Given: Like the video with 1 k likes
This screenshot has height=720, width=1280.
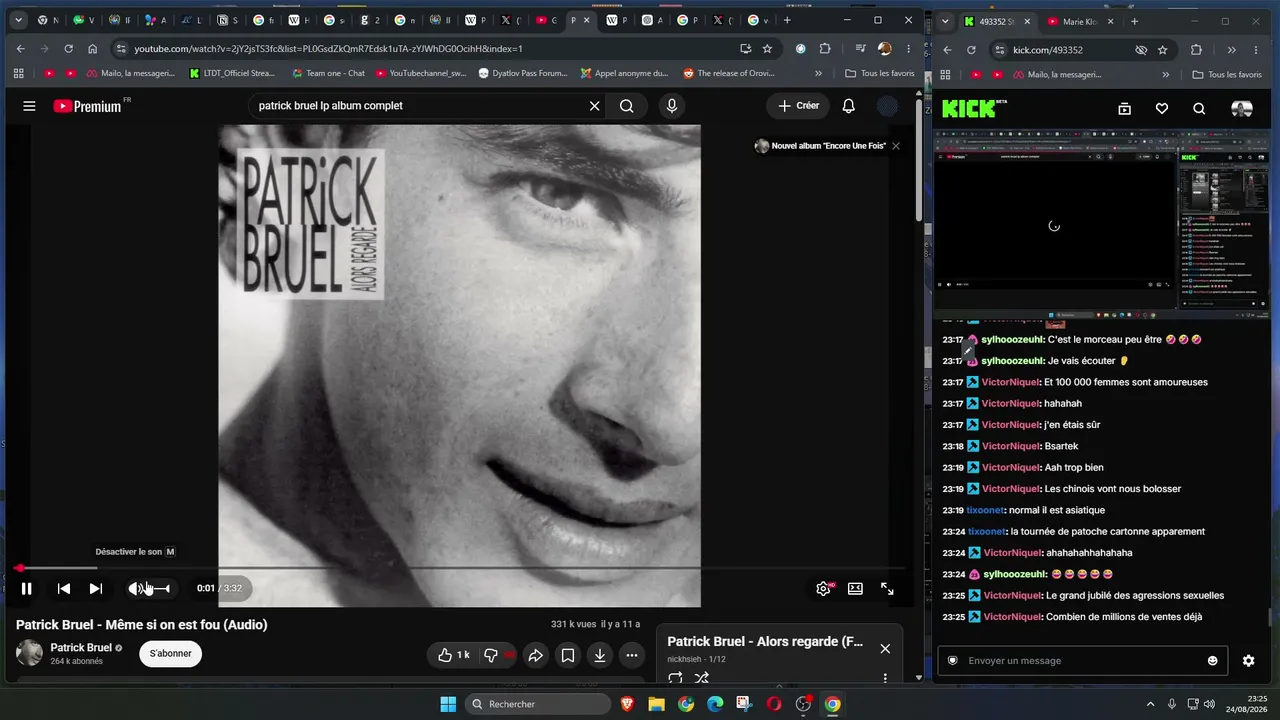Looking at the screenshot, I should point(453,656).
